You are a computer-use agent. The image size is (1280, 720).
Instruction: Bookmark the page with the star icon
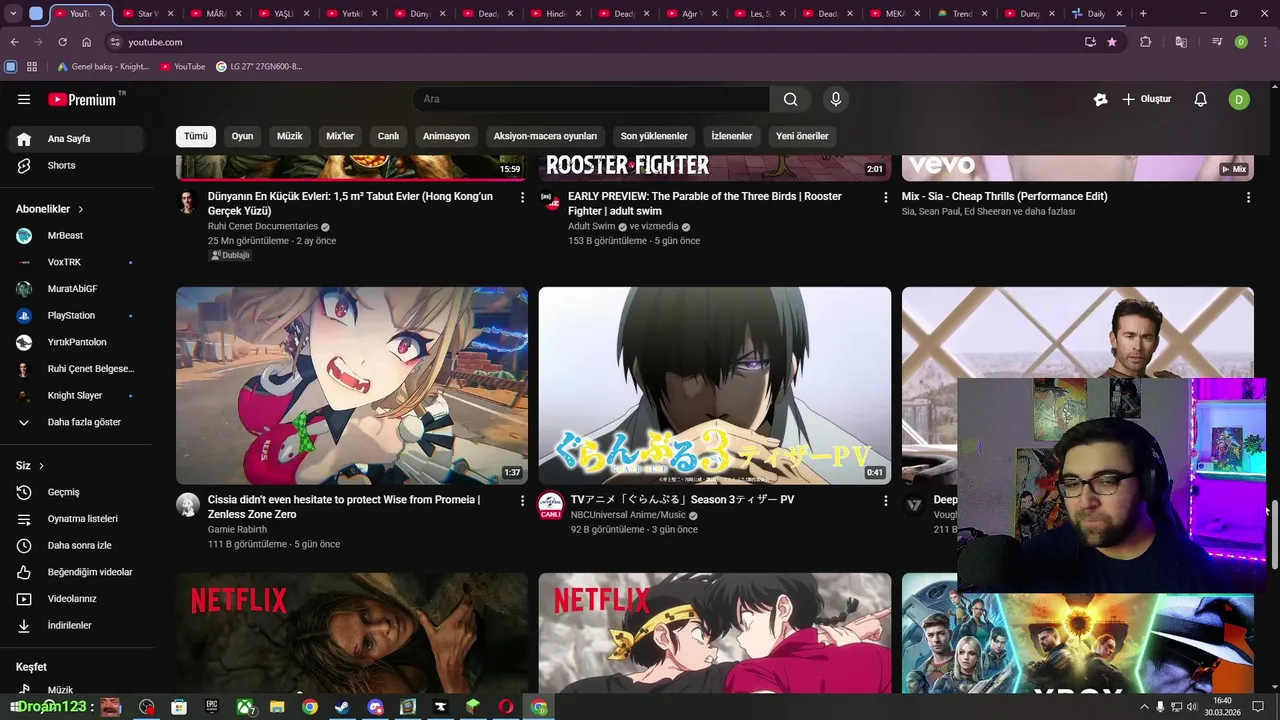tap(1112, 42)
